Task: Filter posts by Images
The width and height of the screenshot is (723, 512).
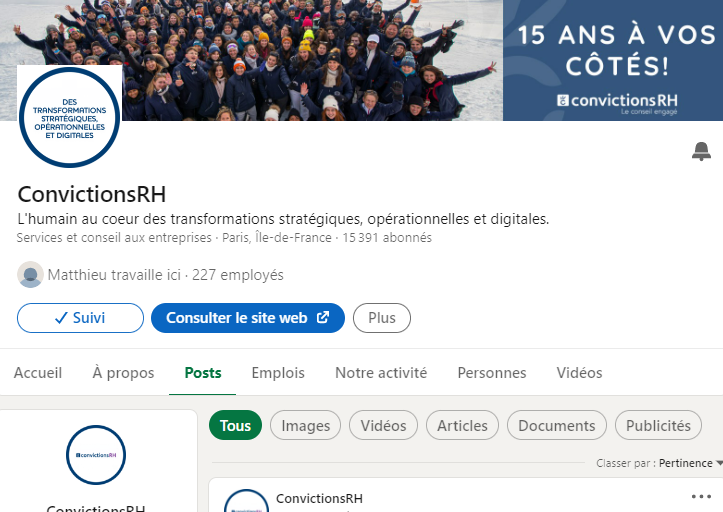Action: tap(305, 425)
